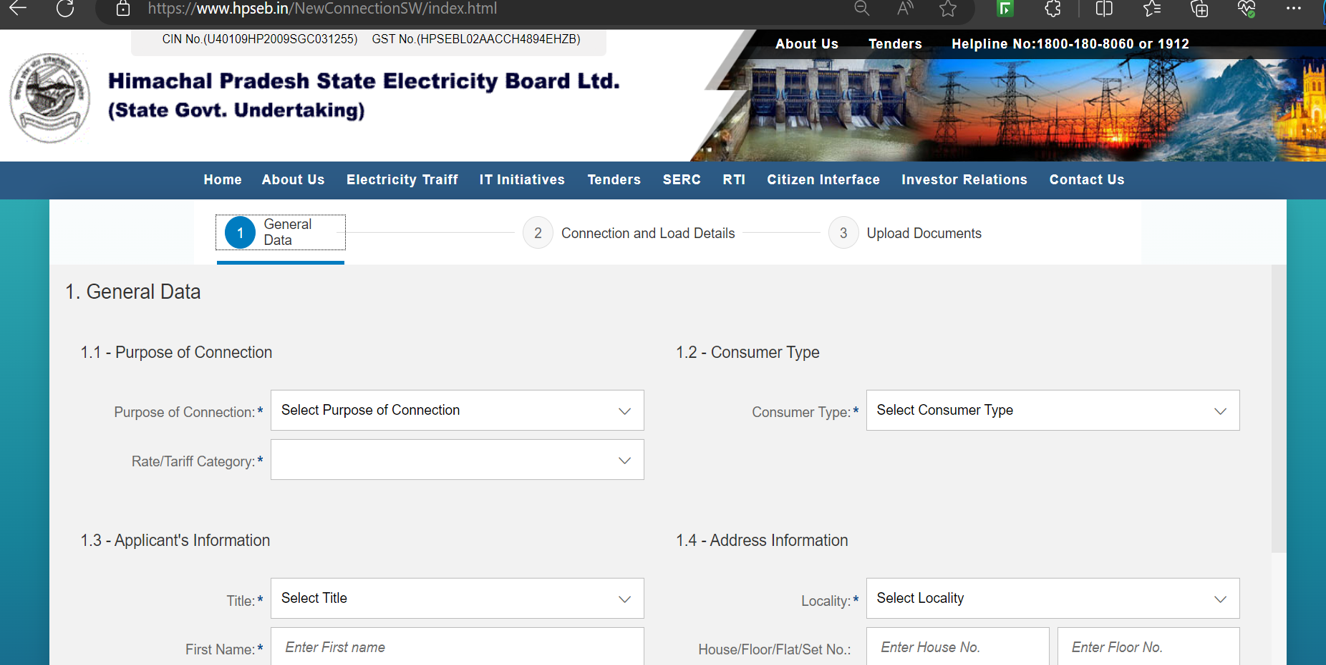This screenshot has width=1326, height=665.
Task: Click step 1 circle icon
Action: 240,233
